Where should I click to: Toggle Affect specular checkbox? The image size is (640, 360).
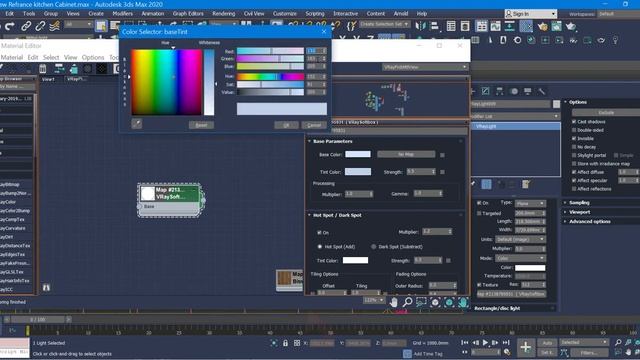[574, 180]
